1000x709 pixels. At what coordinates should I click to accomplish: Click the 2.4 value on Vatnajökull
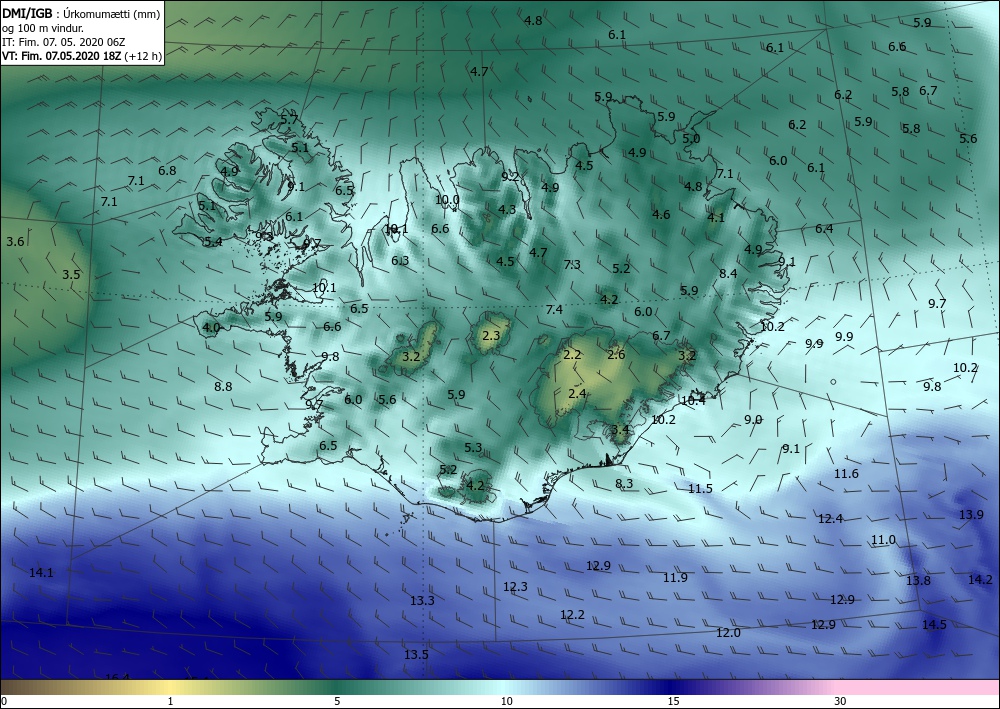click(x=577, y=394)
